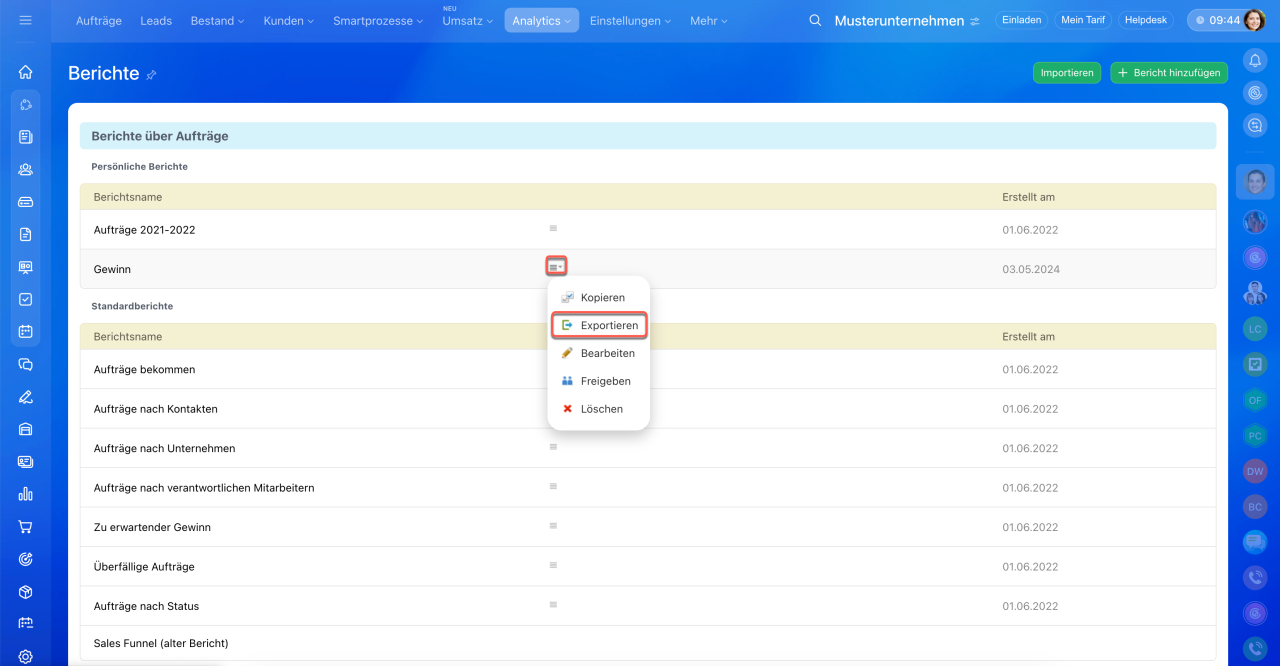
Task: Select Exportieren from the context menu
Action: point(600,325)
